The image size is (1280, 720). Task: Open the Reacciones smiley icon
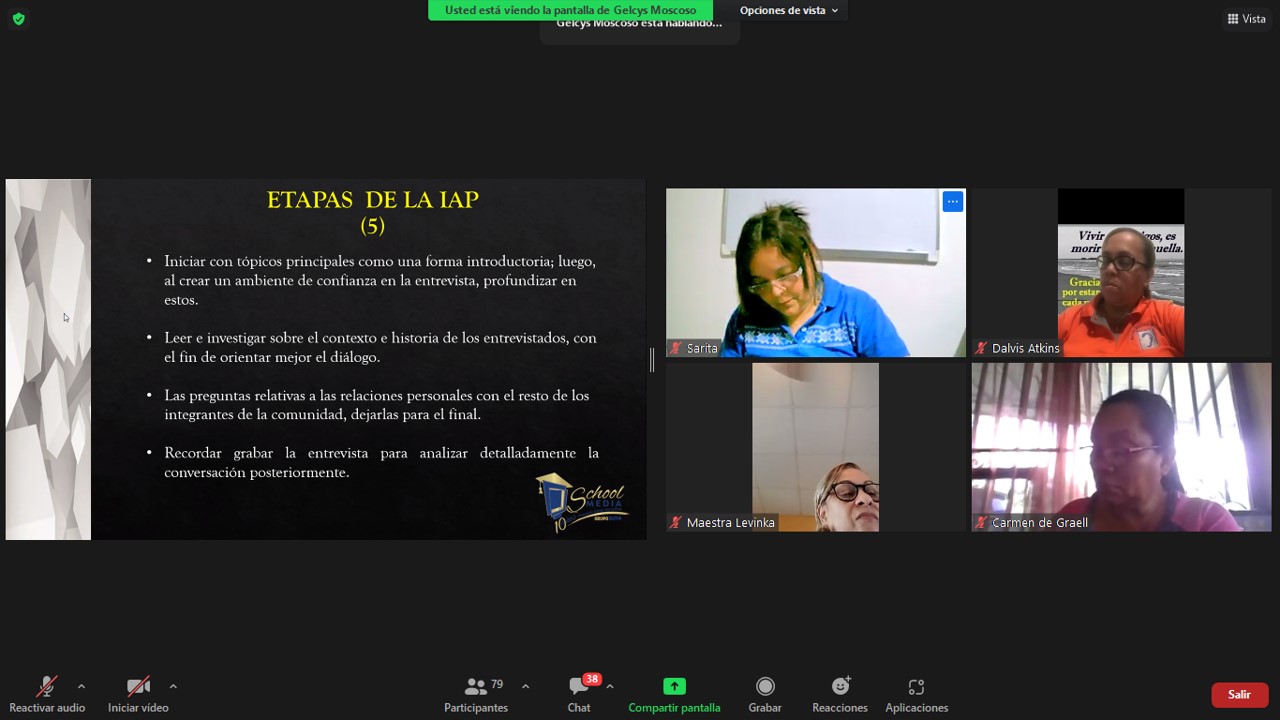coord(840,686)
